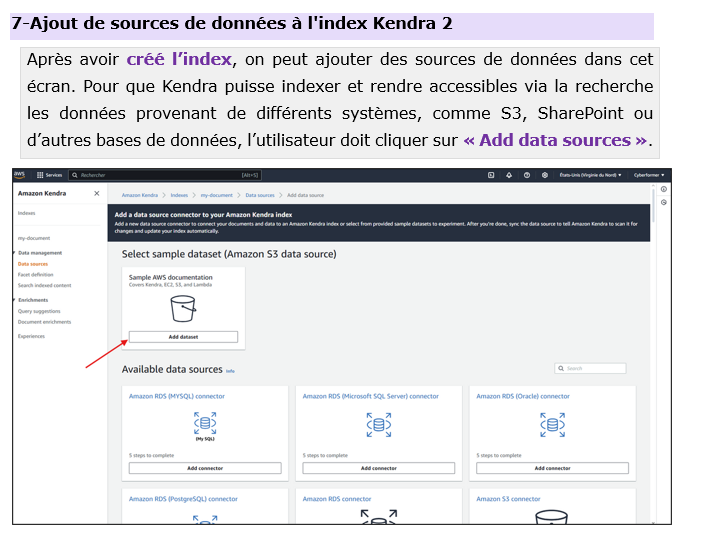Click the S3 bucket icon in sample card
Image resolution: width=701 pixels, height=550 pixels.
tap(183, 309)
